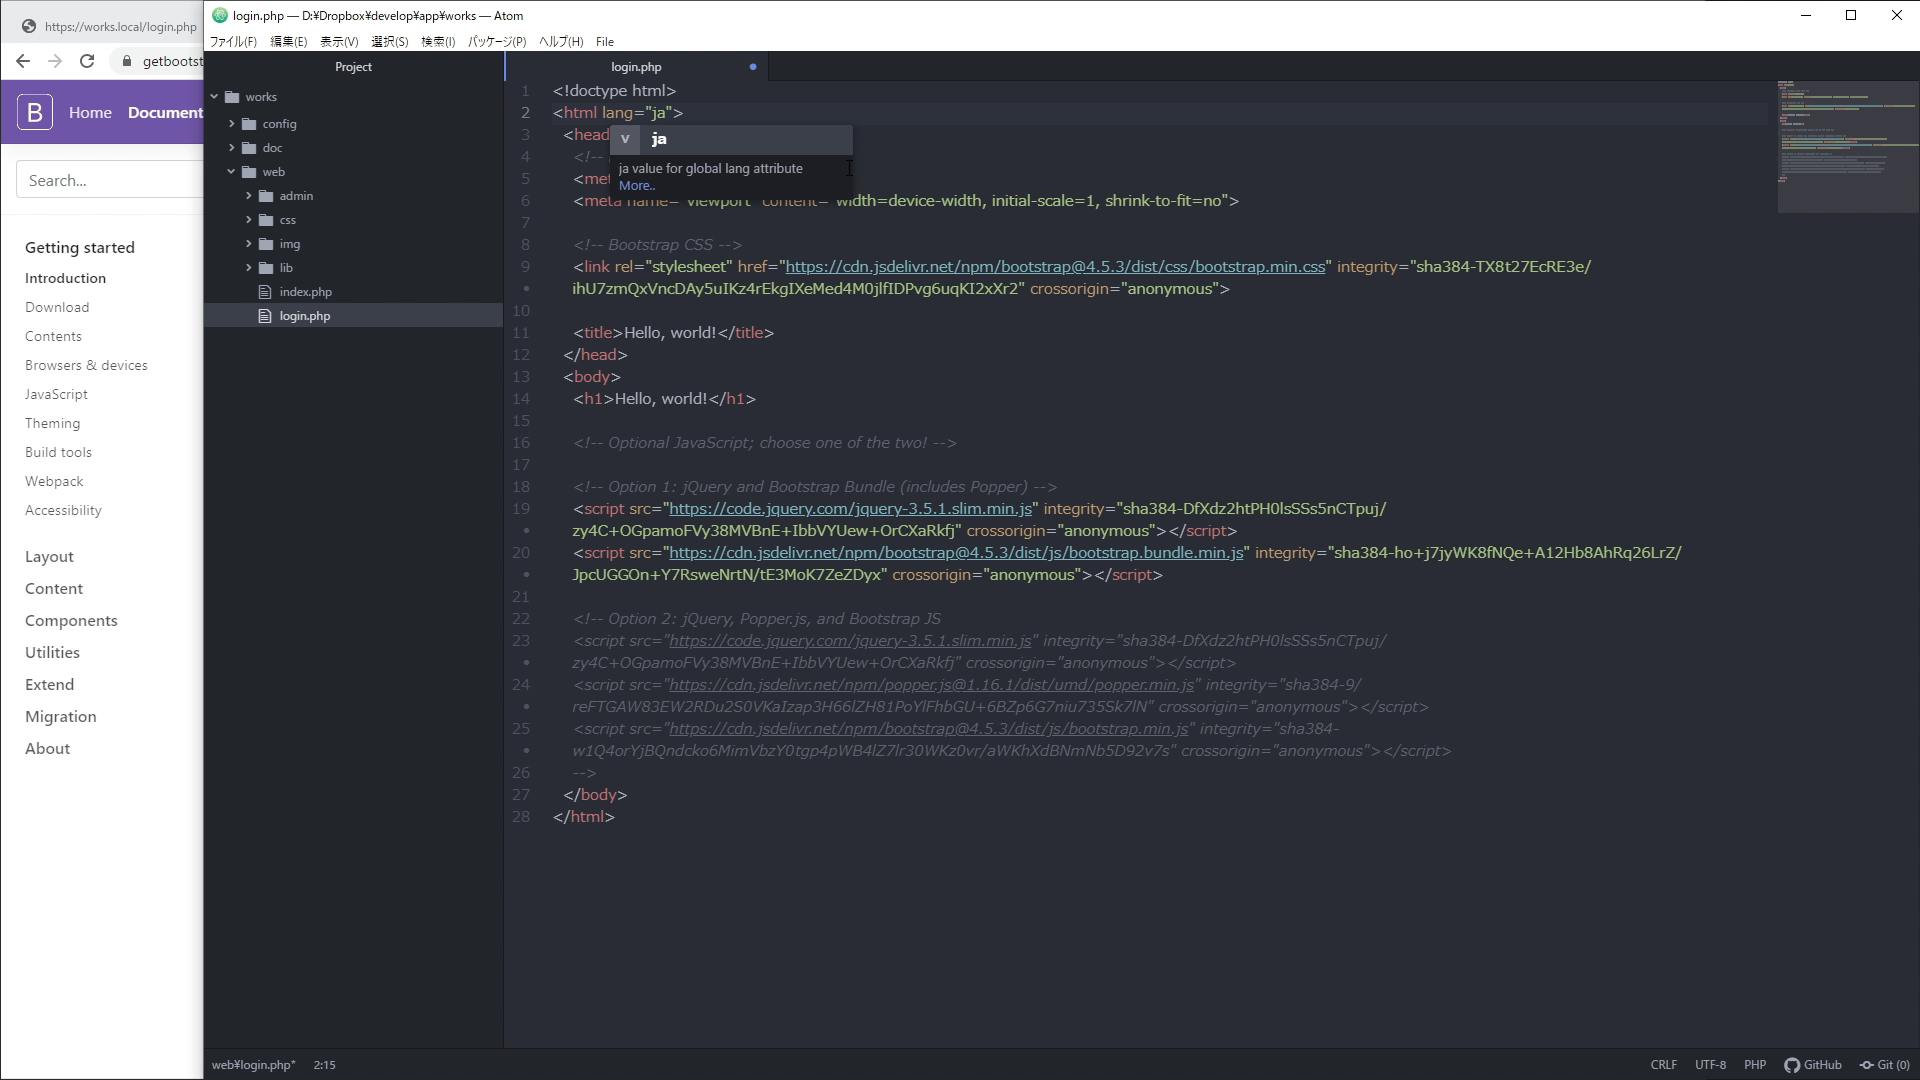Click Components section in docs sidebar

click(x=71, y=620)
